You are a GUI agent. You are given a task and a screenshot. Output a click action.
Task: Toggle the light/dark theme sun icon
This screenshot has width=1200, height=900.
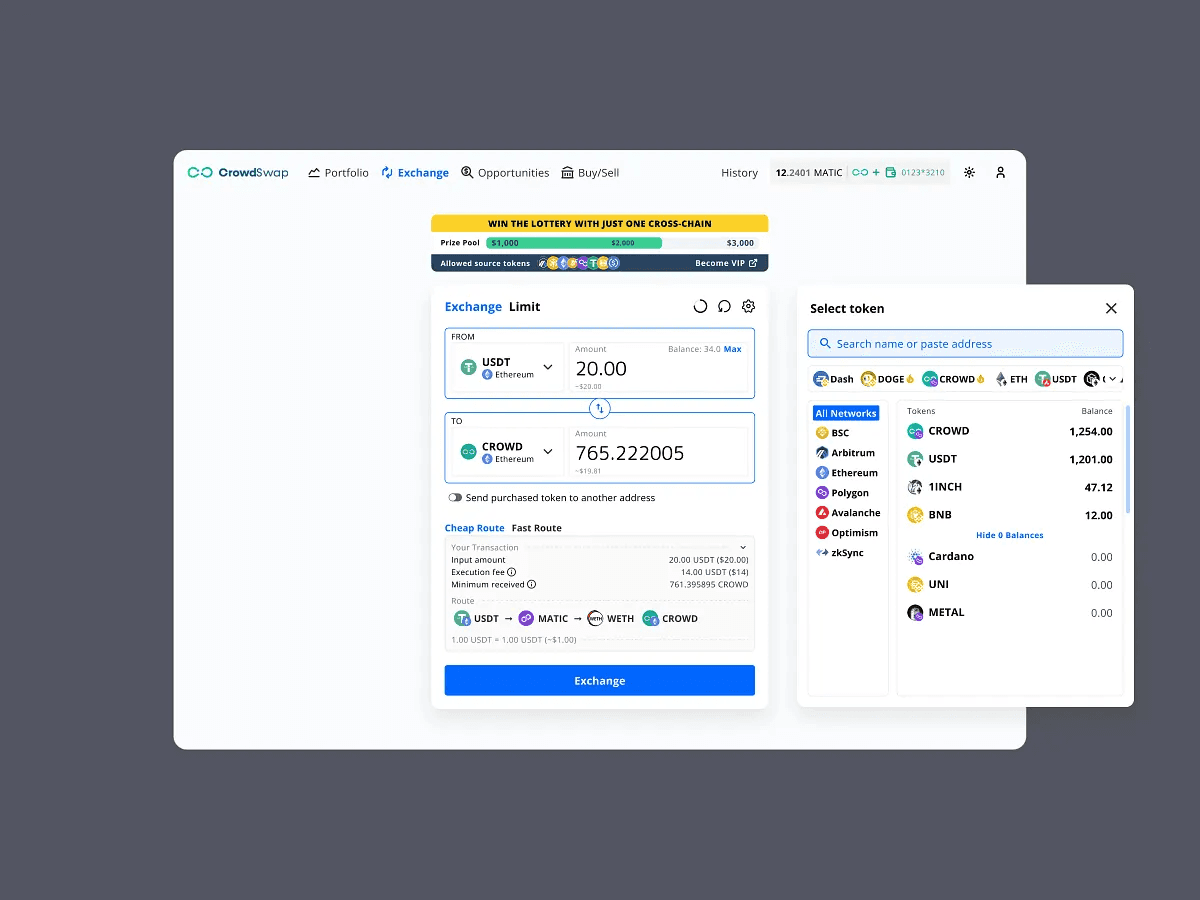(969, 173)
